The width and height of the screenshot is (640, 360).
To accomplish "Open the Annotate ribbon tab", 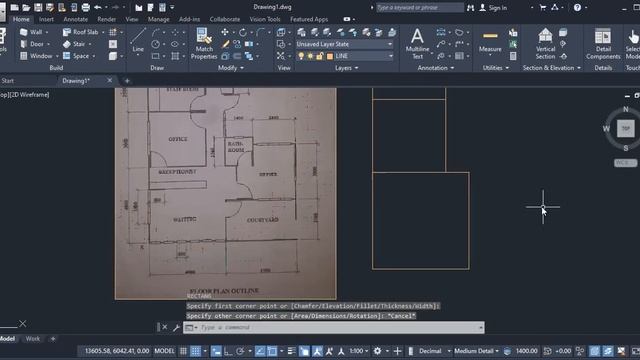I will 76,19.
